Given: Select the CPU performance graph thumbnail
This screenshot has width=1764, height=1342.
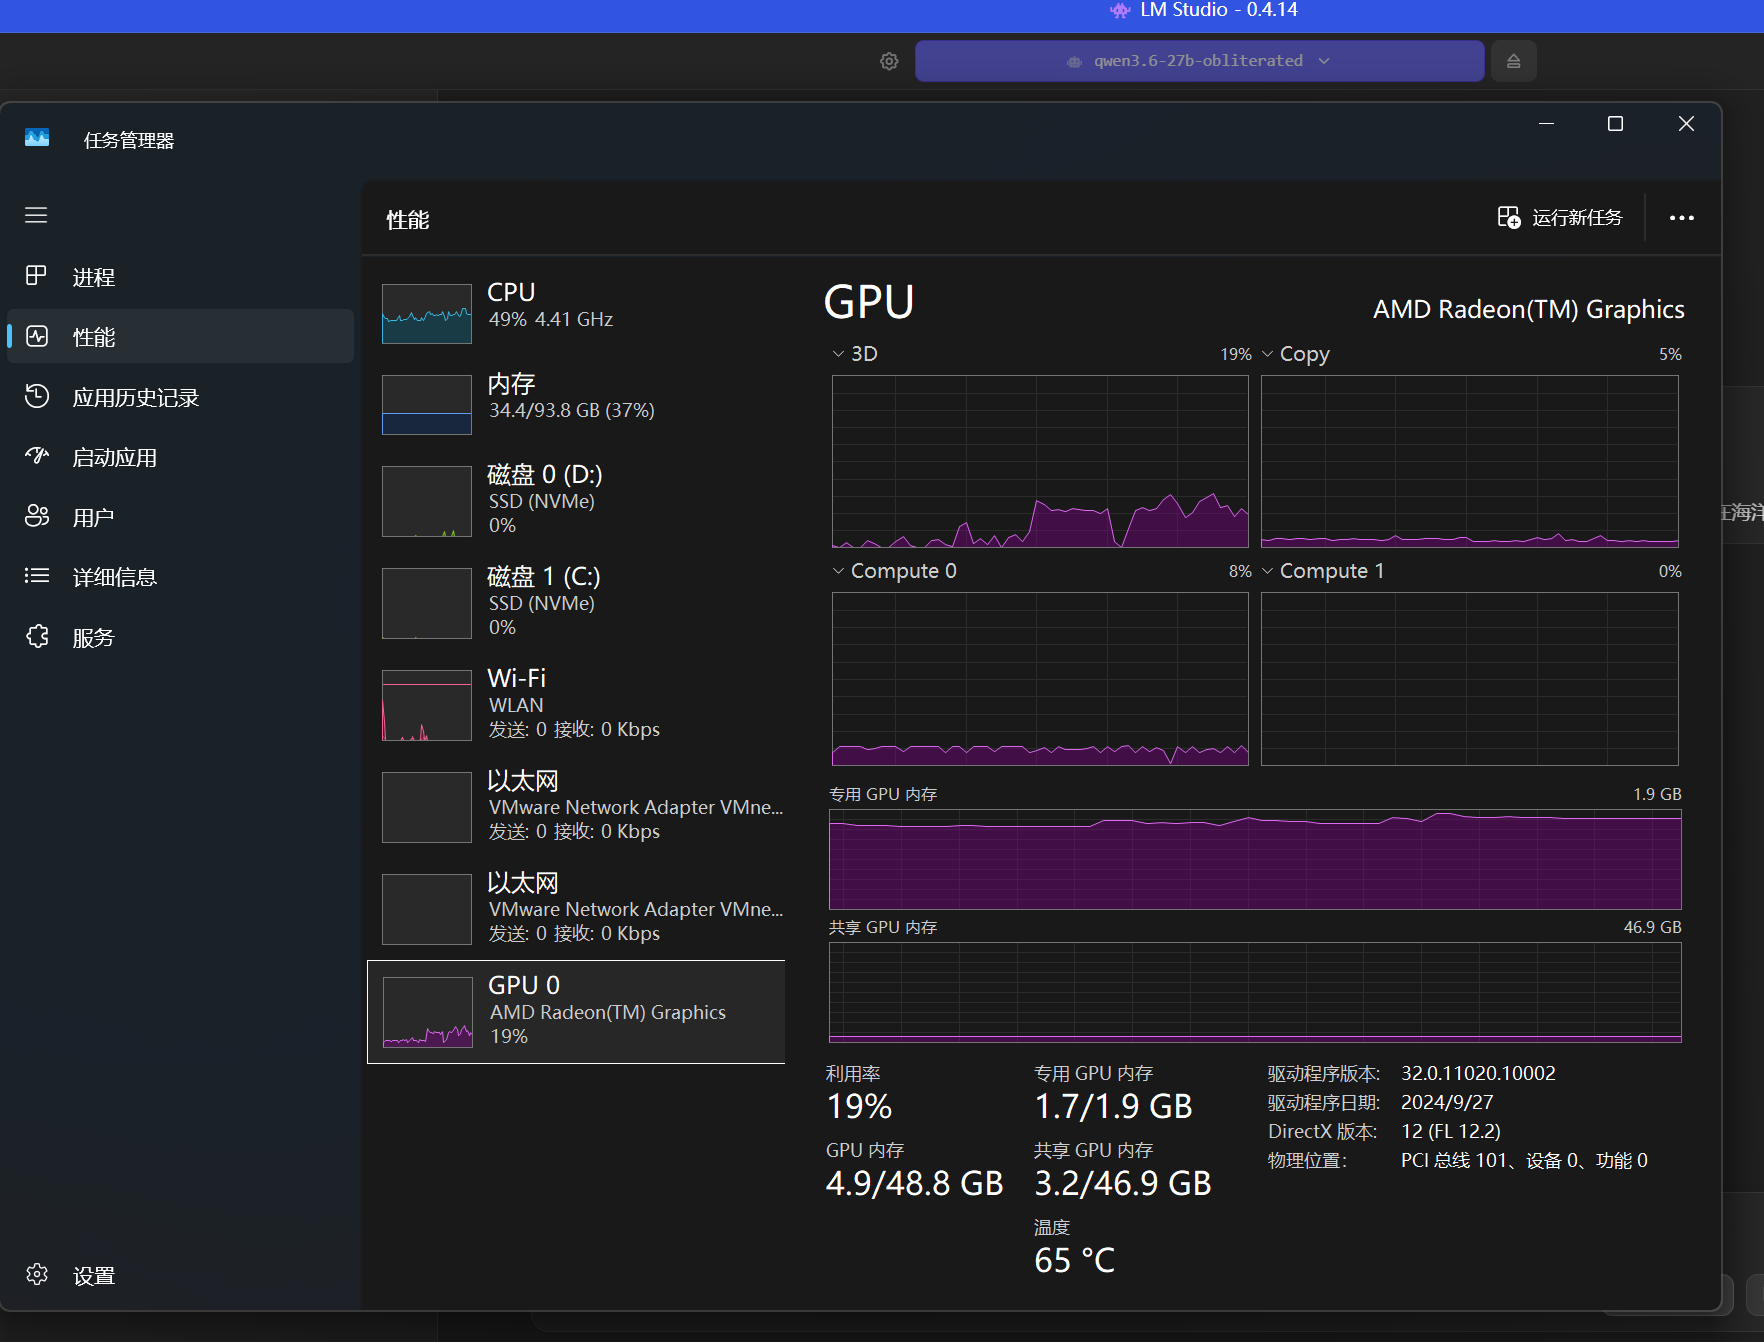Looking at the screenshot, I should pos(427,313).
